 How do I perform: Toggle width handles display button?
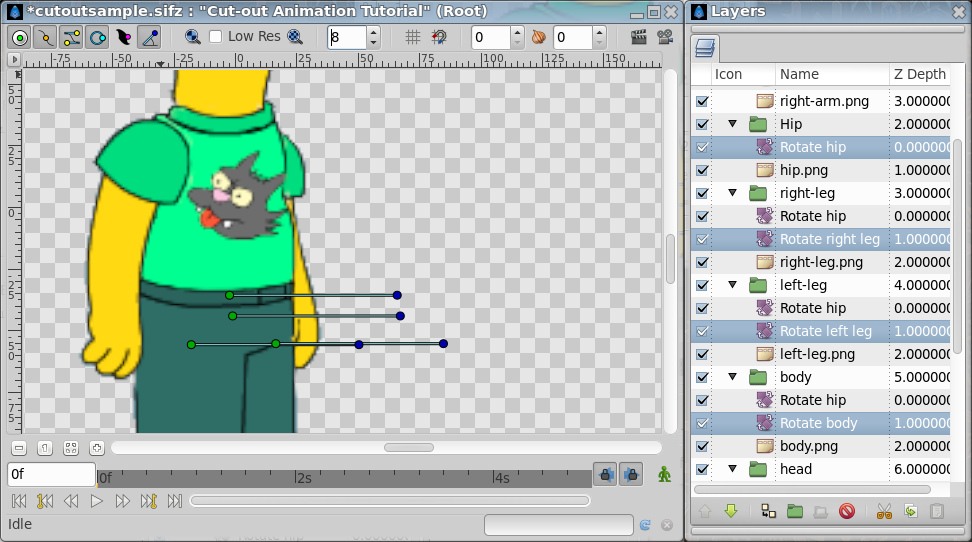(x=124, y=38)
